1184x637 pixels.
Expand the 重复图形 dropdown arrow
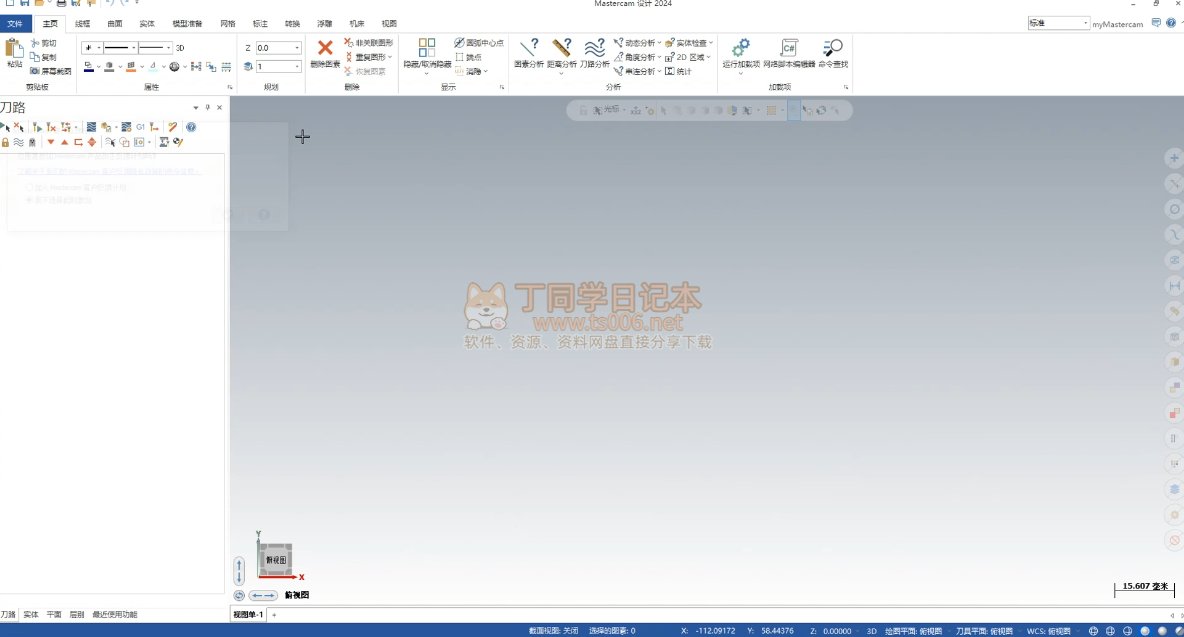click(x=390, y=57)
